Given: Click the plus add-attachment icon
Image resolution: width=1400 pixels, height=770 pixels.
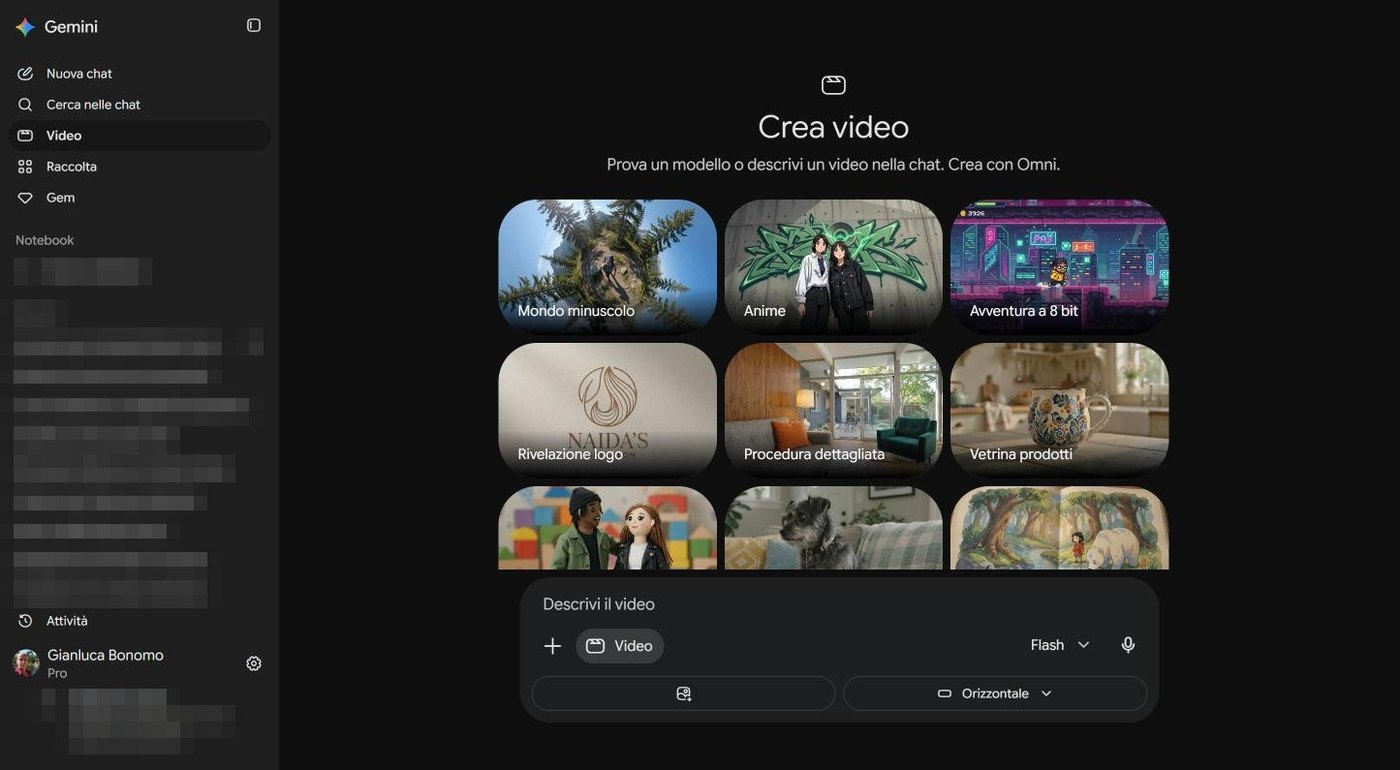Looking at the screenshot, I should coord(552,646).
